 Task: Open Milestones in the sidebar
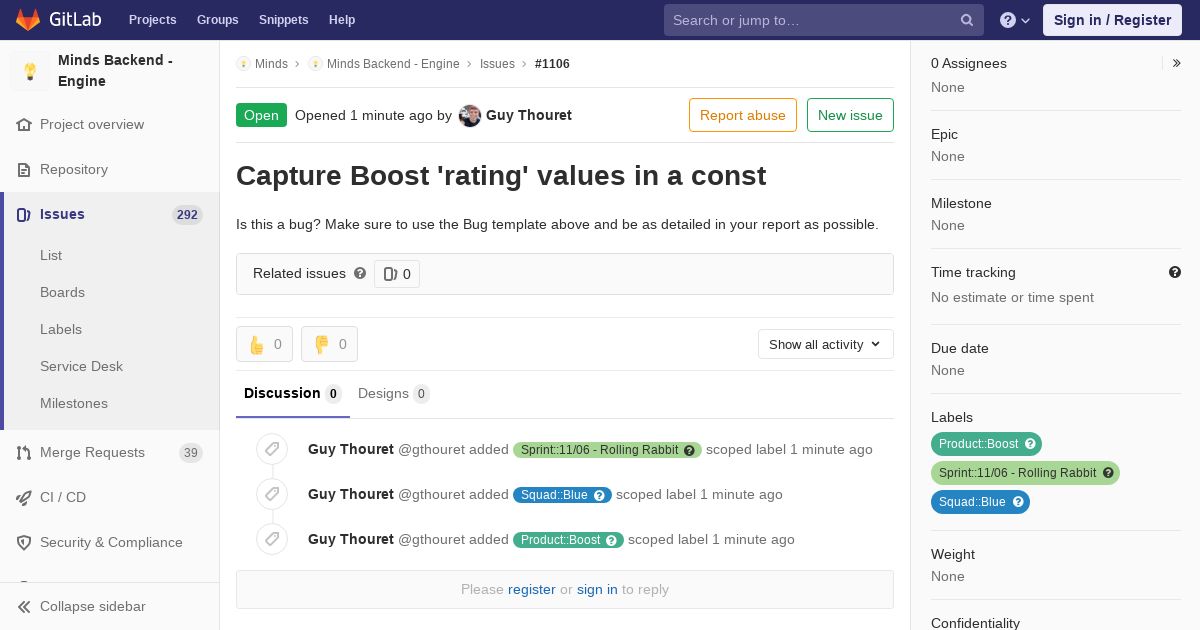point(74,404)
